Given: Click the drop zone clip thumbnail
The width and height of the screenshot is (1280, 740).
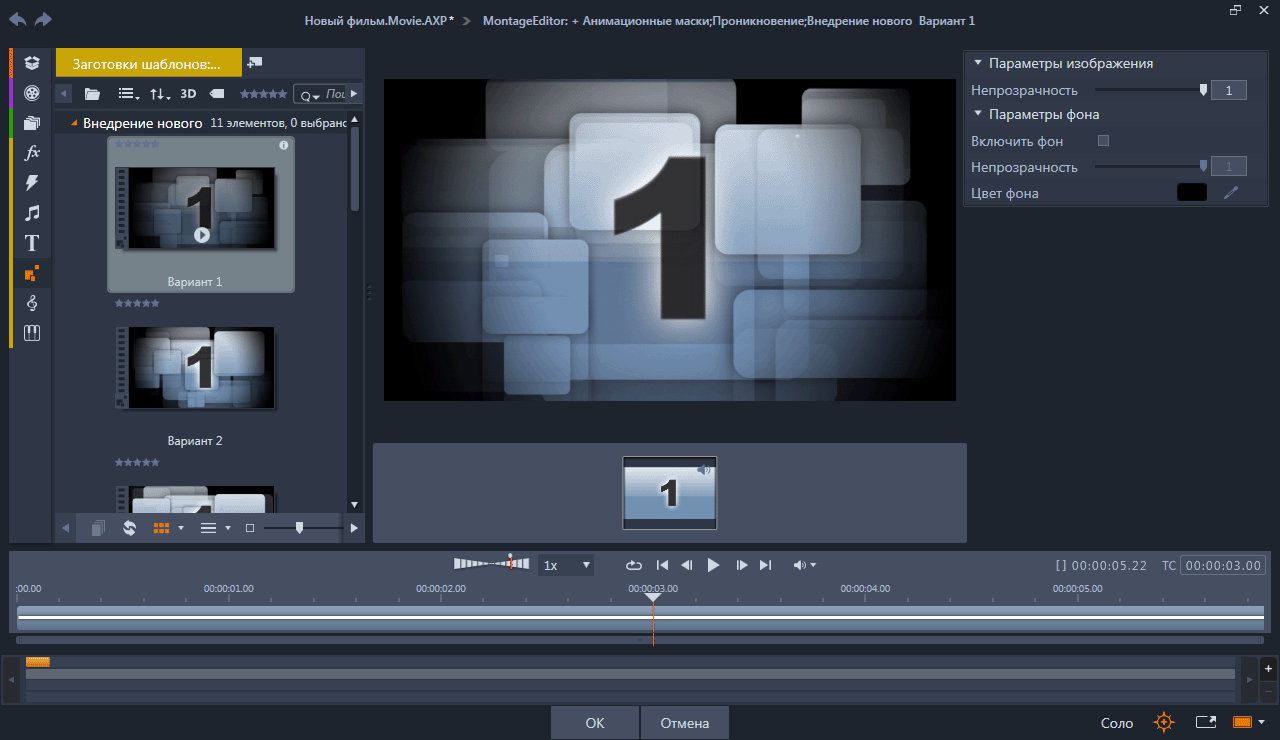Looking at the screenshot, I should 670,493.
